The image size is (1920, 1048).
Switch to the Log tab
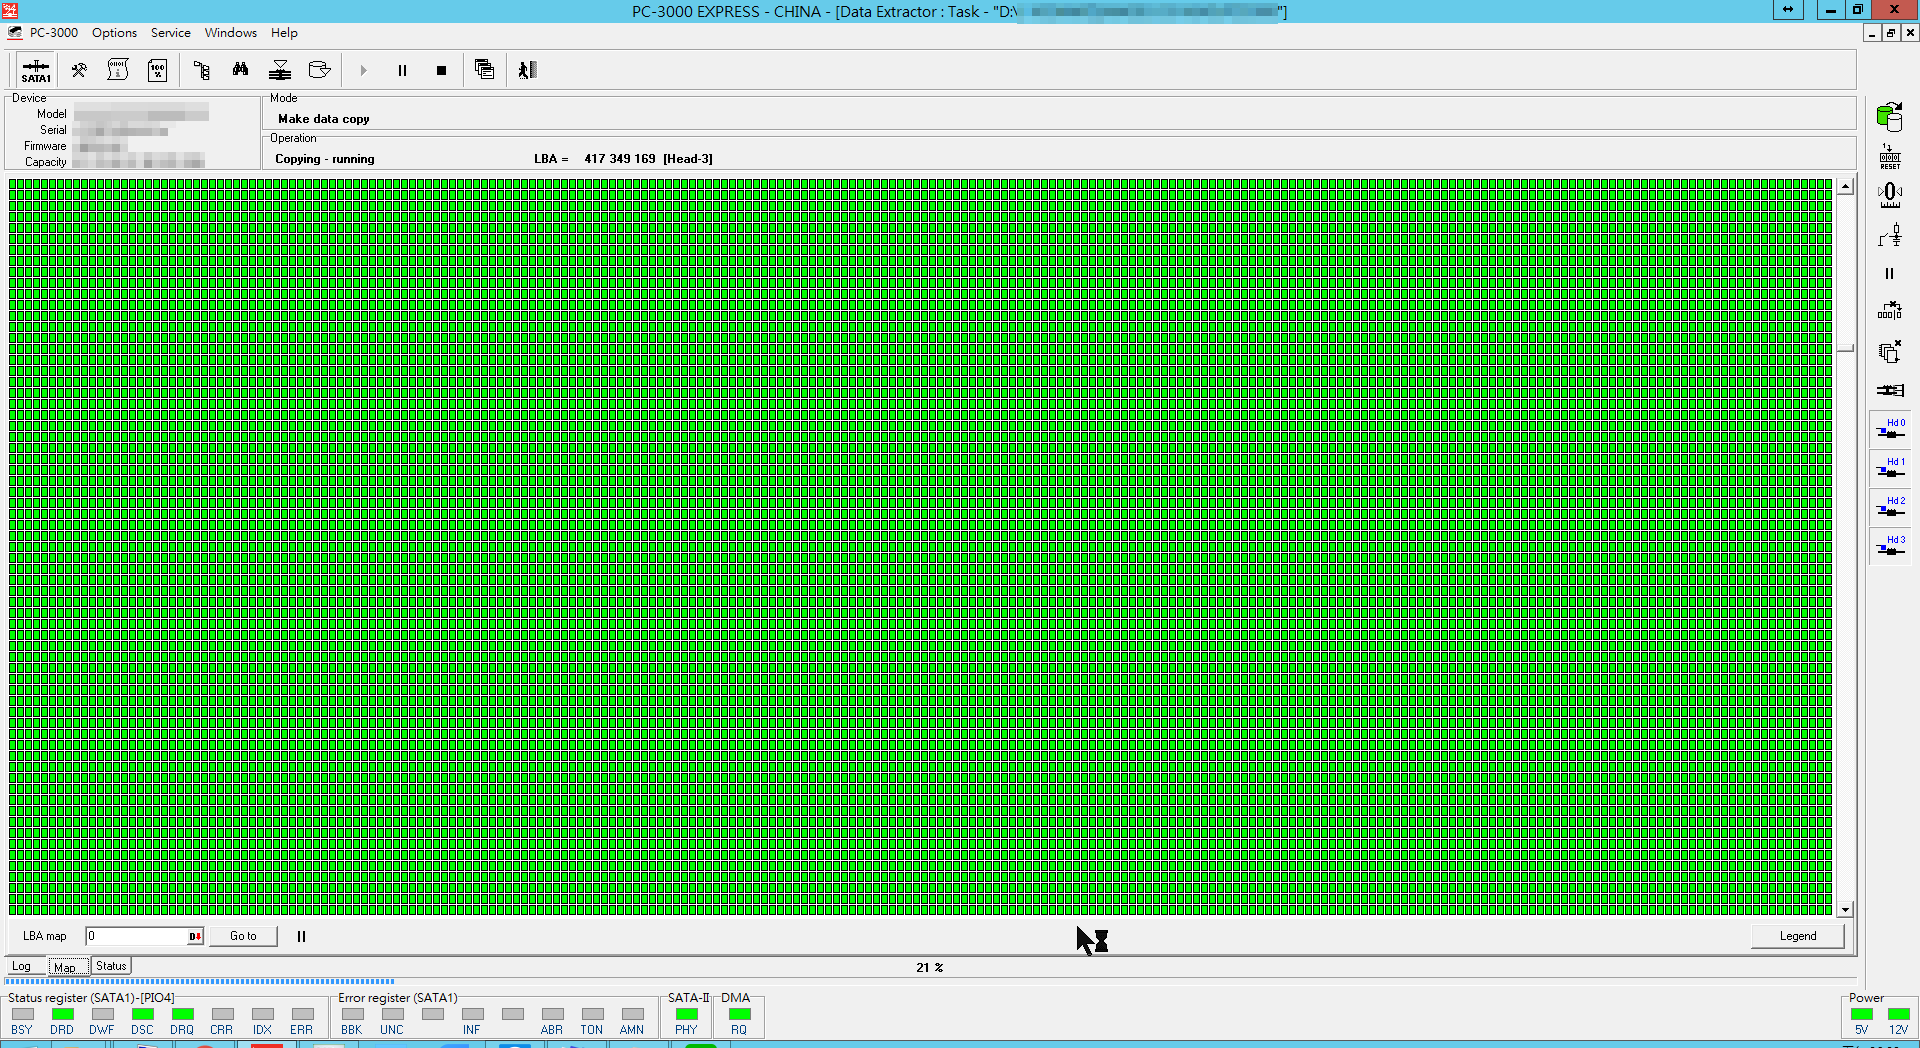tap(22, 966)
